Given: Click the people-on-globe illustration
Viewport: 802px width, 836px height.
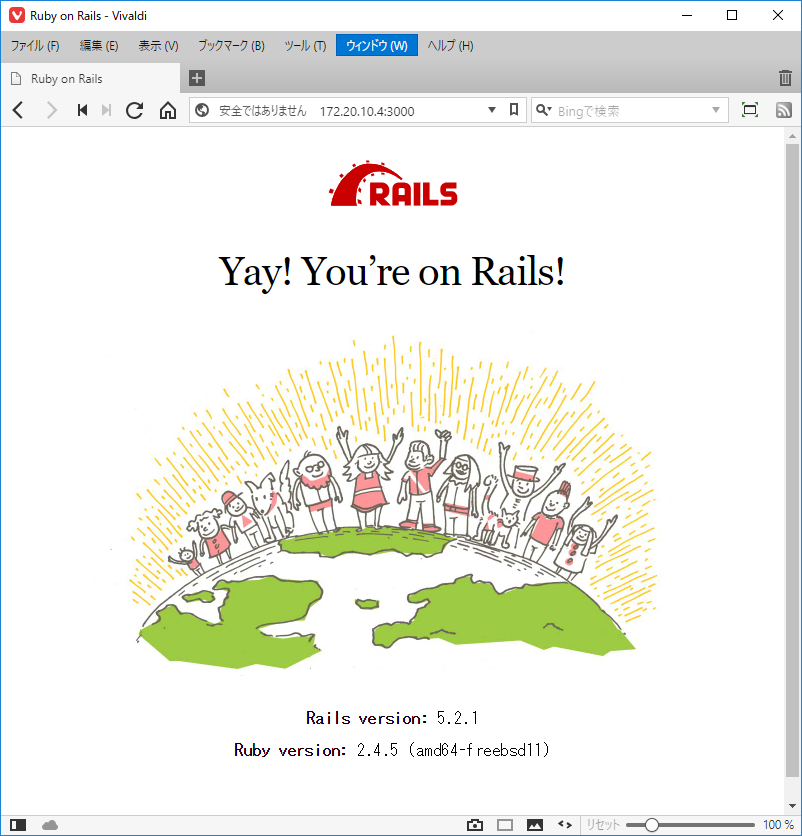Looking at the screenshot, I should [x=392, y=504].
